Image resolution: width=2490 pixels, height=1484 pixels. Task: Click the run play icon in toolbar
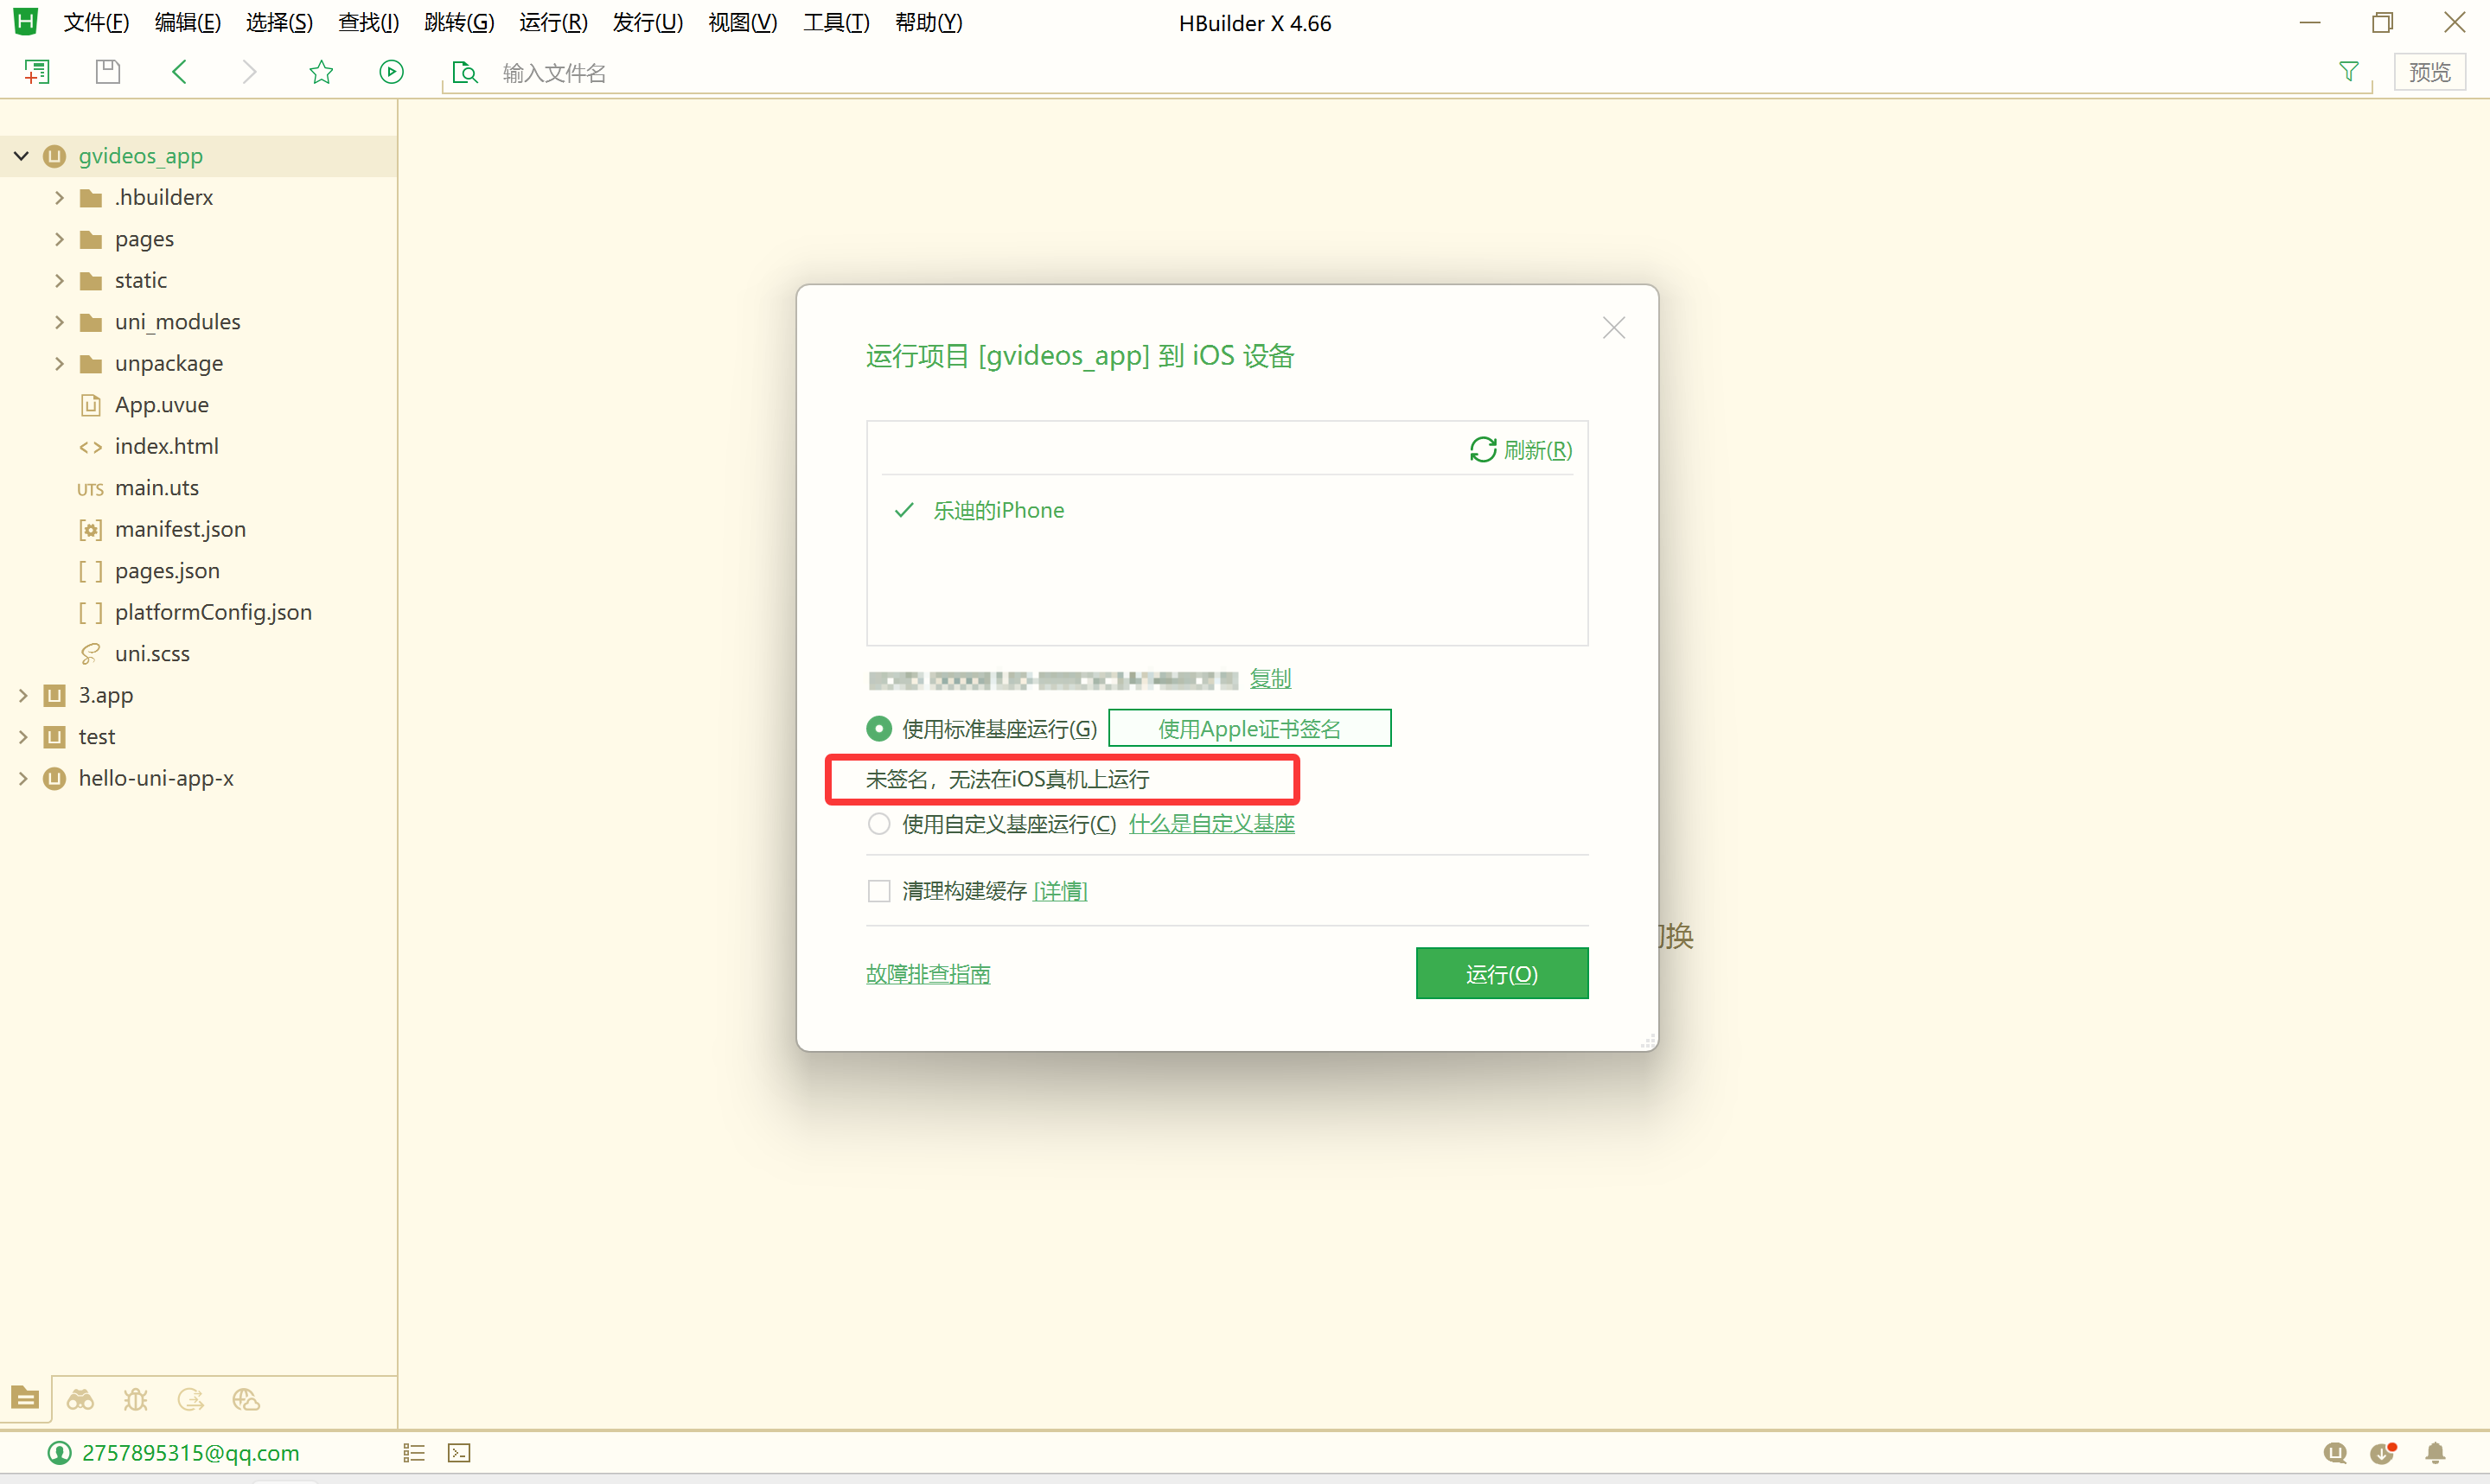391,72
